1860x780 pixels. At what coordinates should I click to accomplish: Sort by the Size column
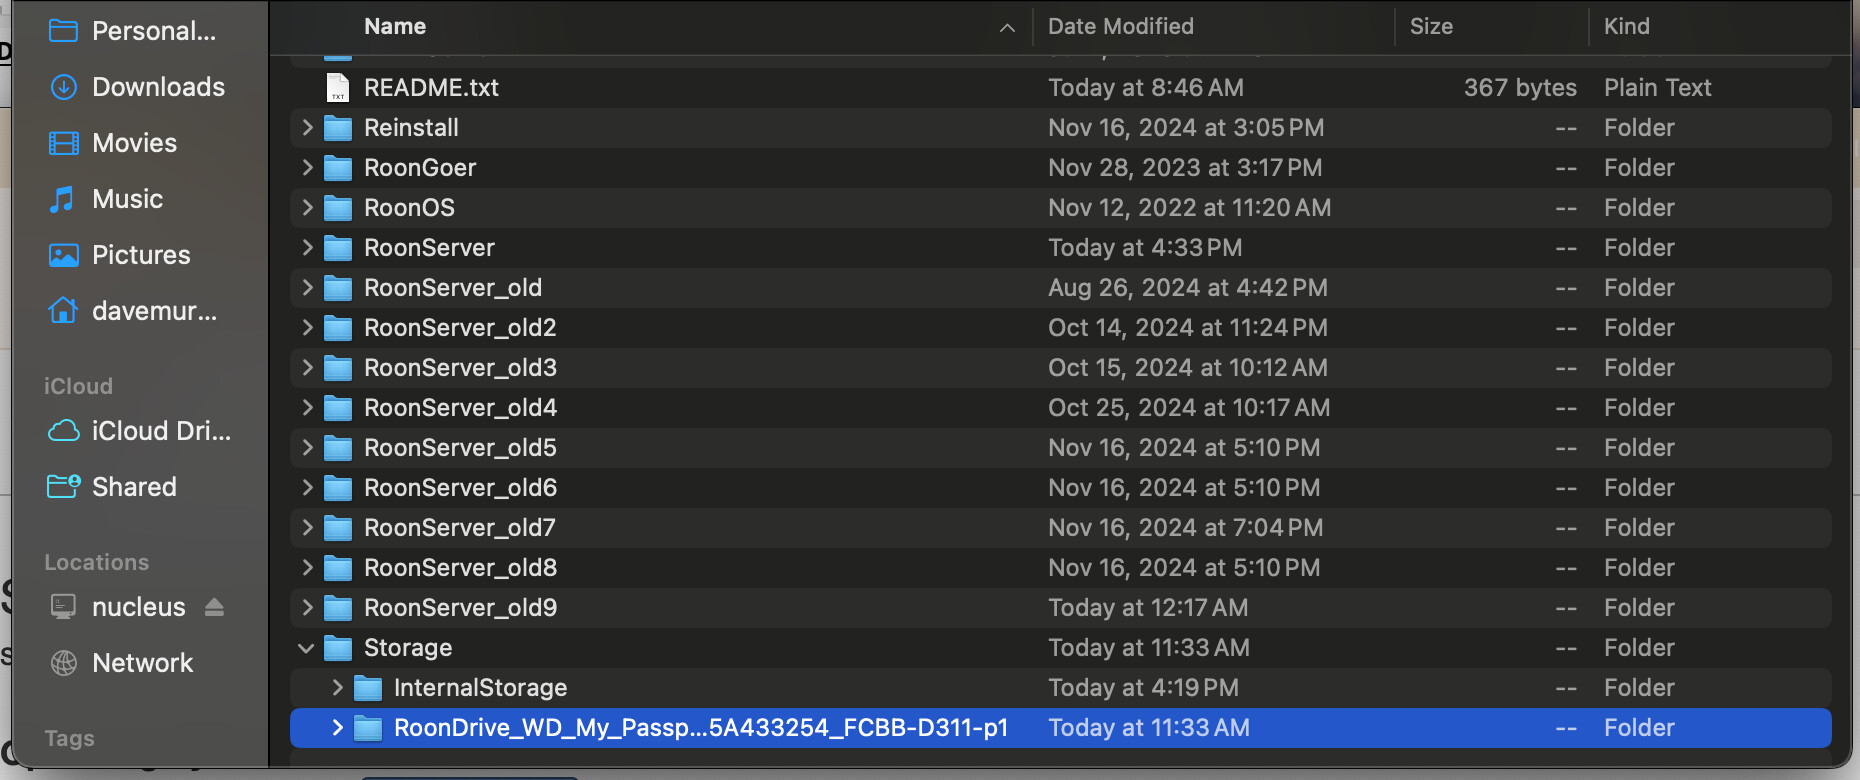[1431, 27]
